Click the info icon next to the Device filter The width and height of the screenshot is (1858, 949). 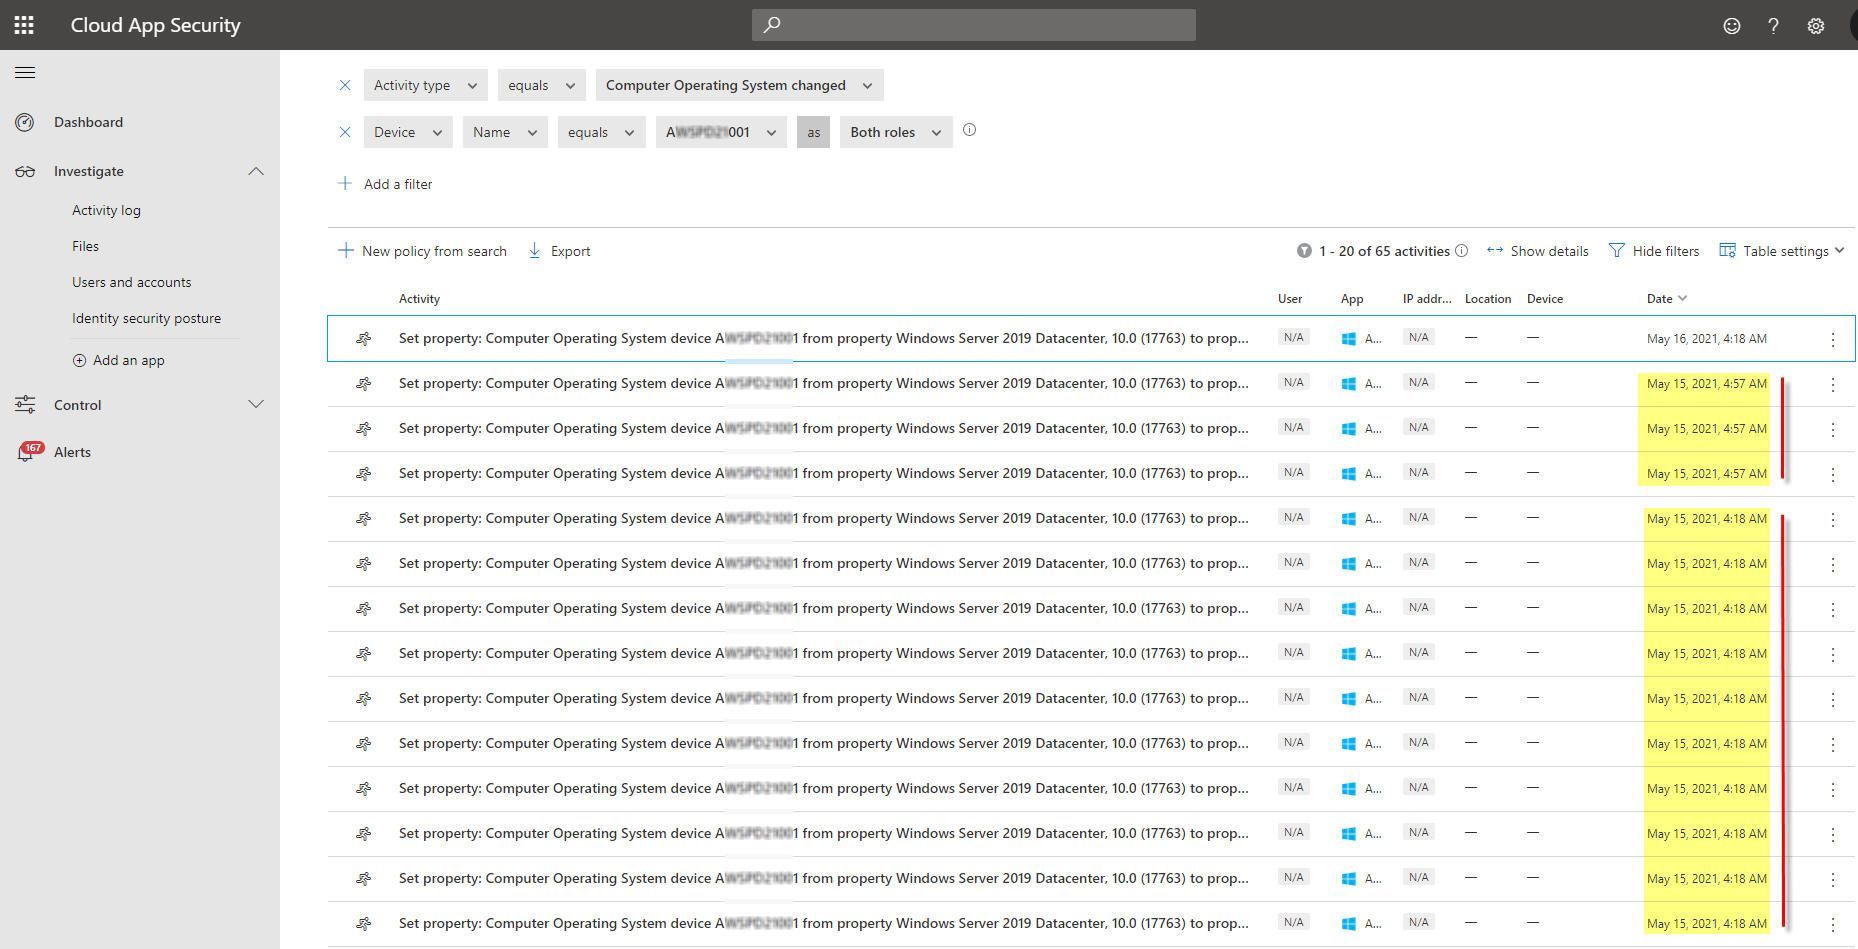click(x=969, y=129)
